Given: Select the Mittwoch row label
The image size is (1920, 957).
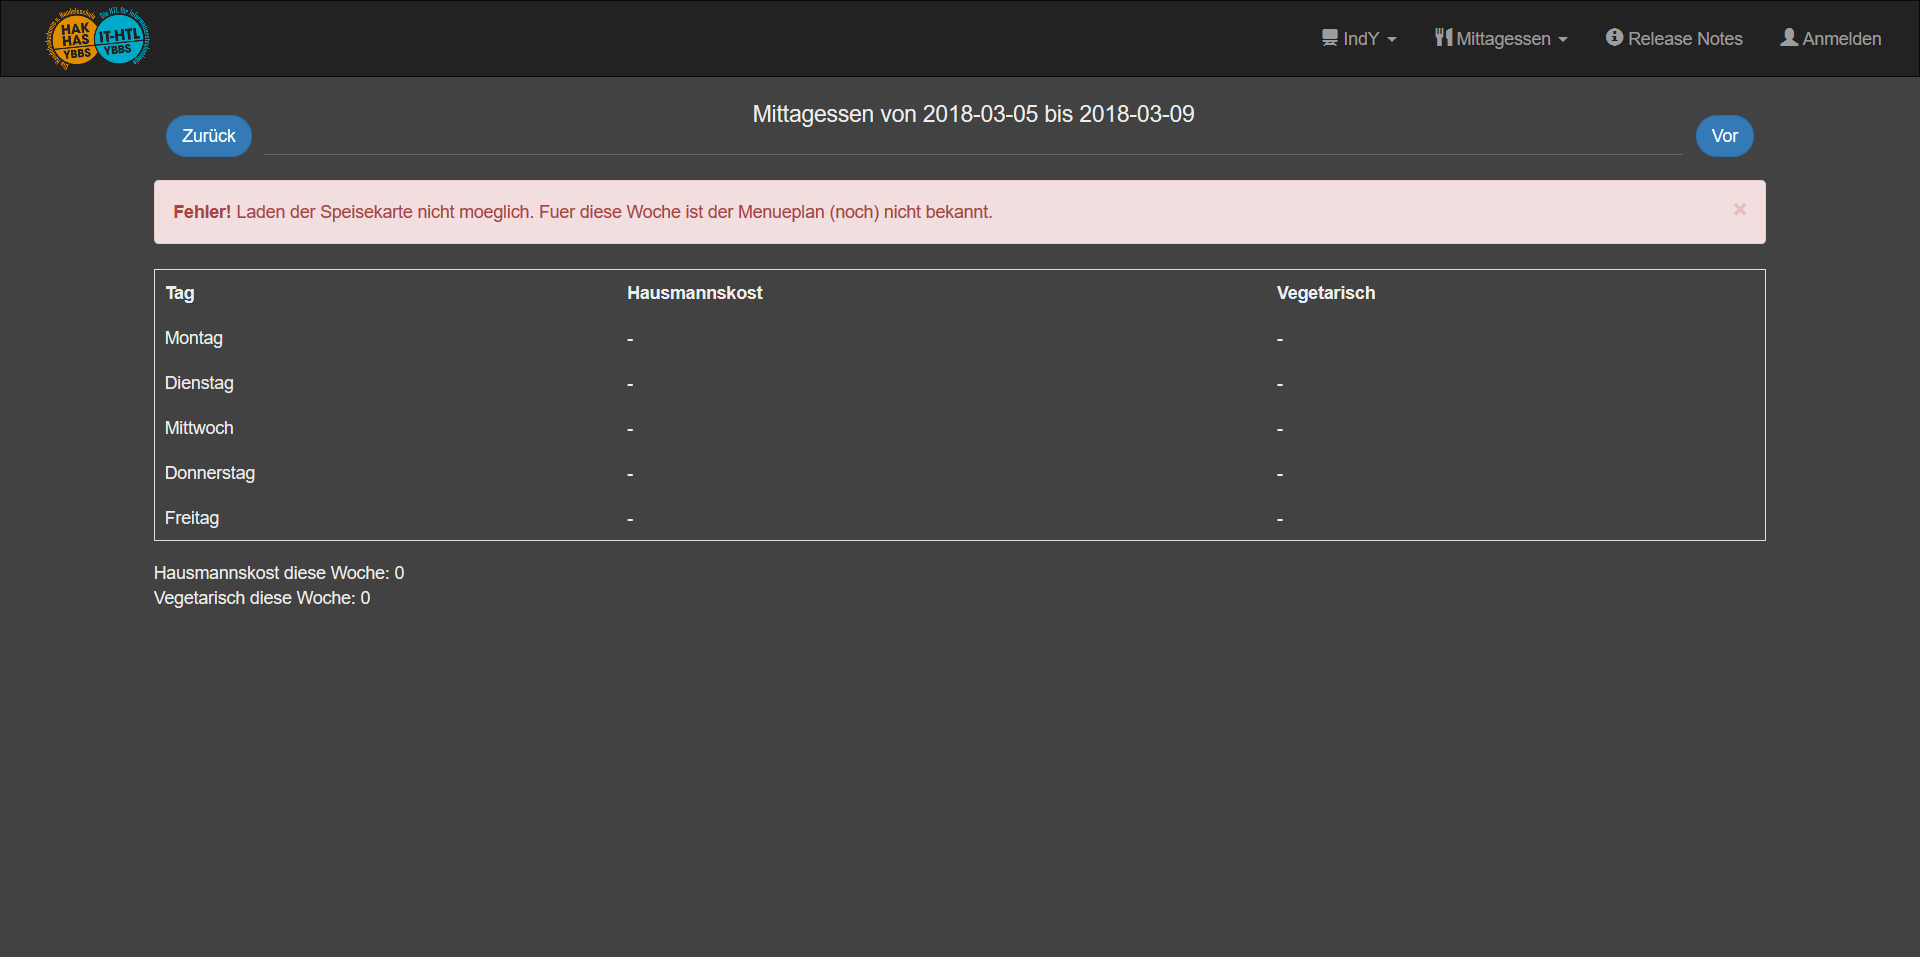Looking at the screenshot, I should tap(199, 428).
